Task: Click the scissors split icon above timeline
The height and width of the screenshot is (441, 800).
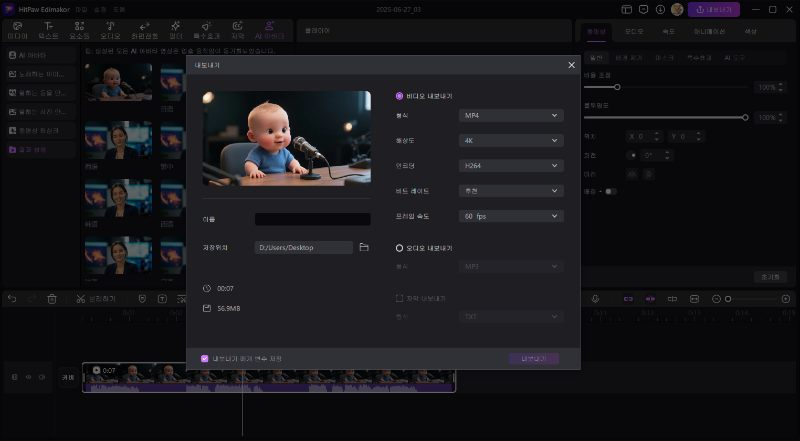Action: 79,298
